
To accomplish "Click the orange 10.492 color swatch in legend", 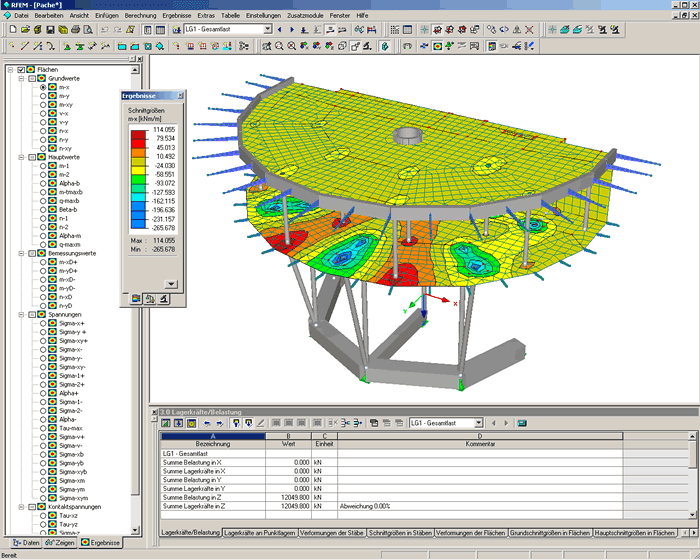I will click(x=138, y=152).
